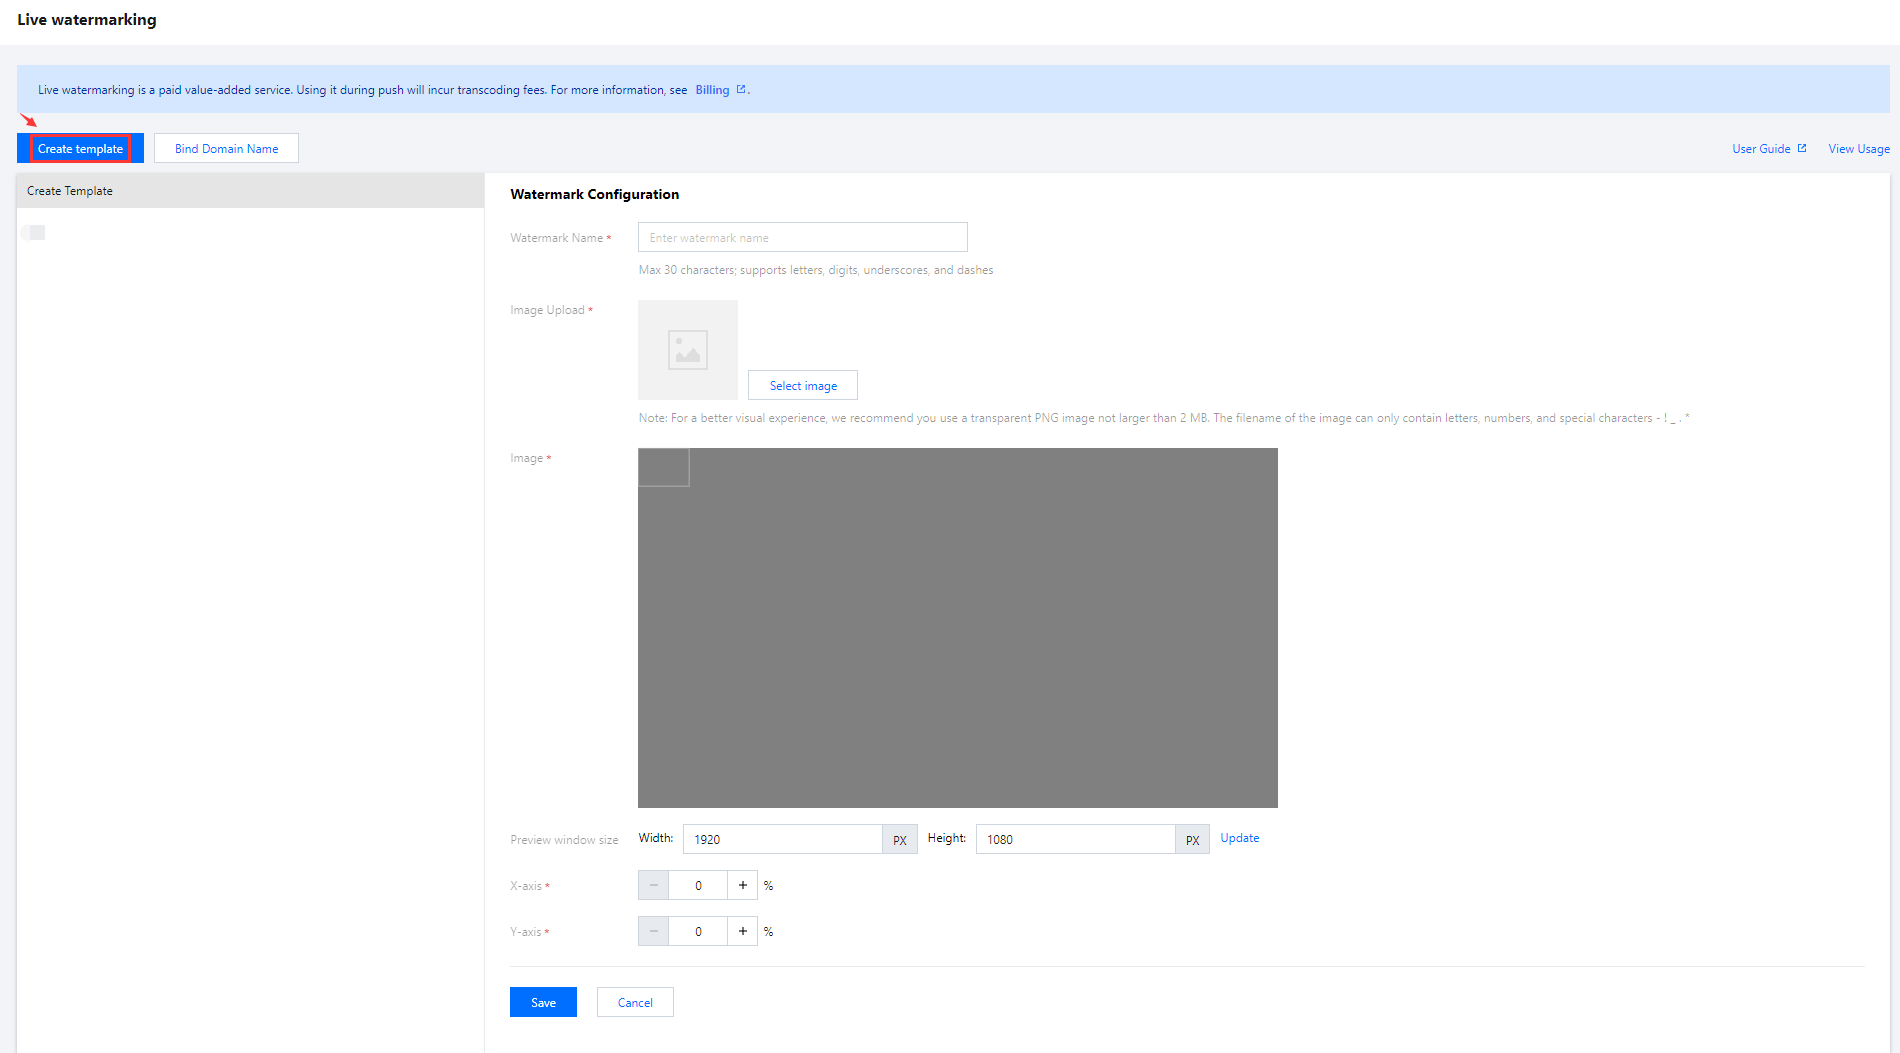Select the Create Template entry in the left list
Image resolution: width=1900 pixels, height=1053 pixels.
[x=70, y=191]
